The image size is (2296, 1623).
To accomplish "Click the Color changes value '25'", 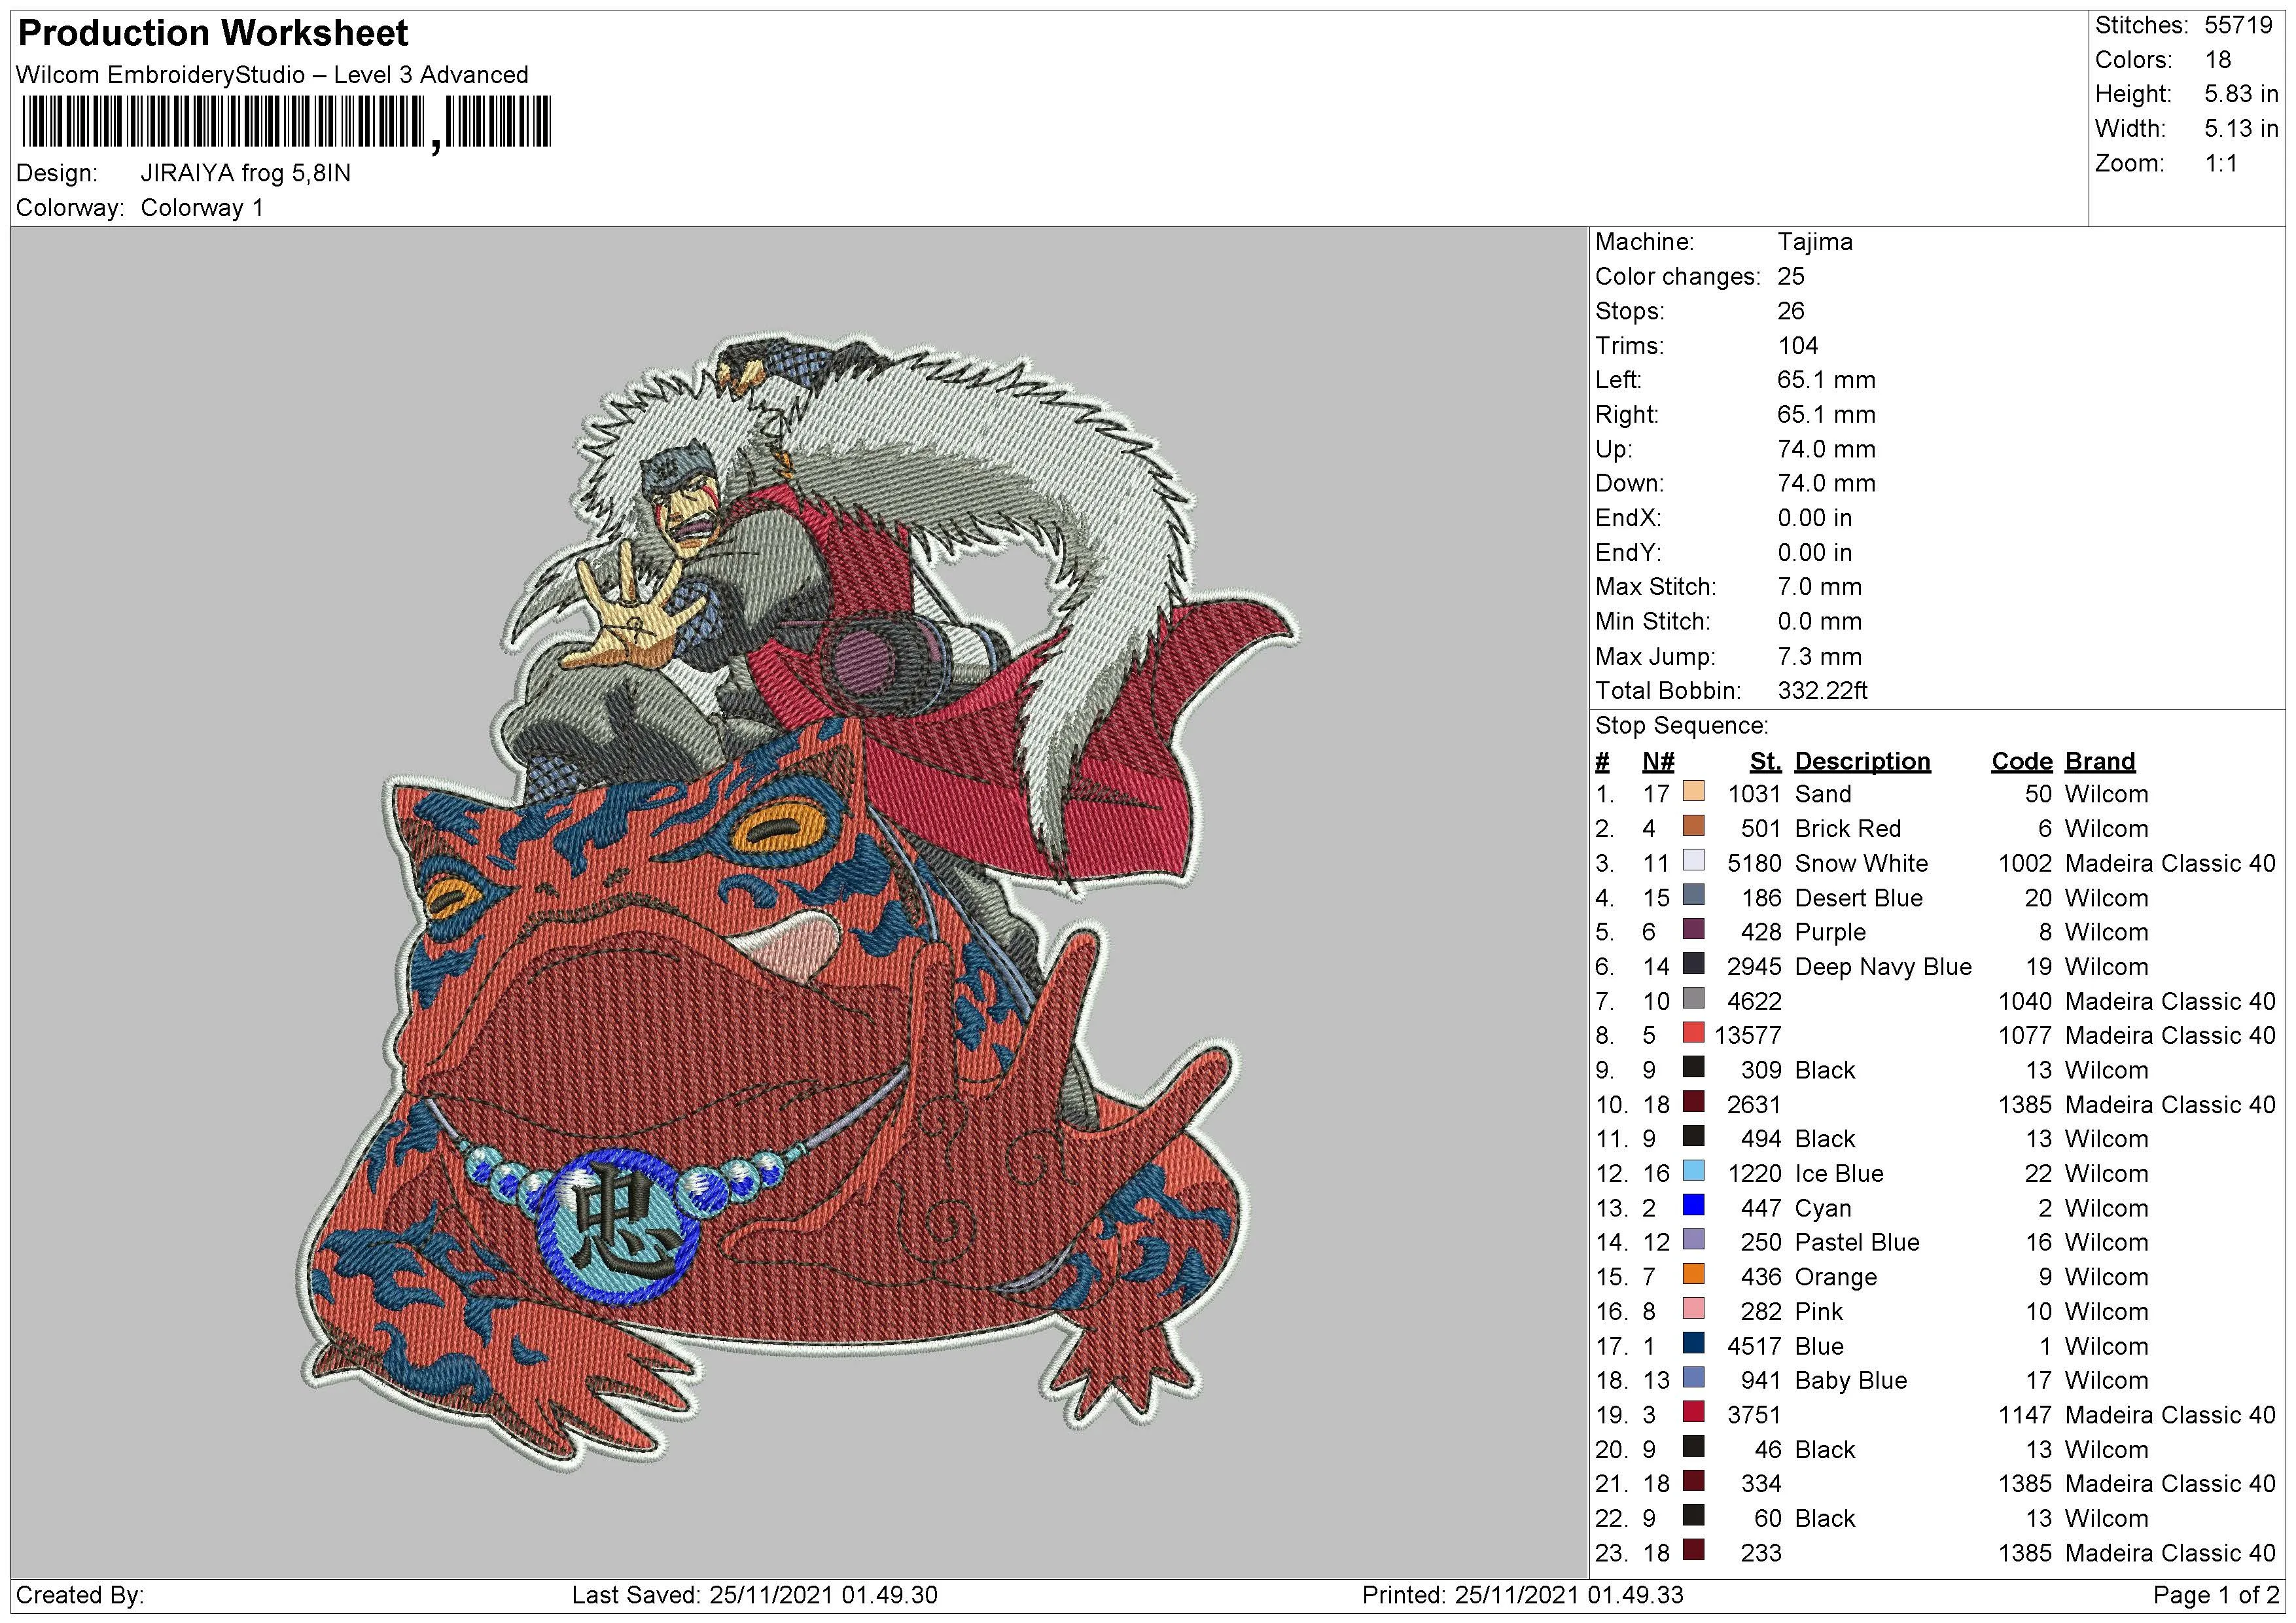I will (1791, 277).
